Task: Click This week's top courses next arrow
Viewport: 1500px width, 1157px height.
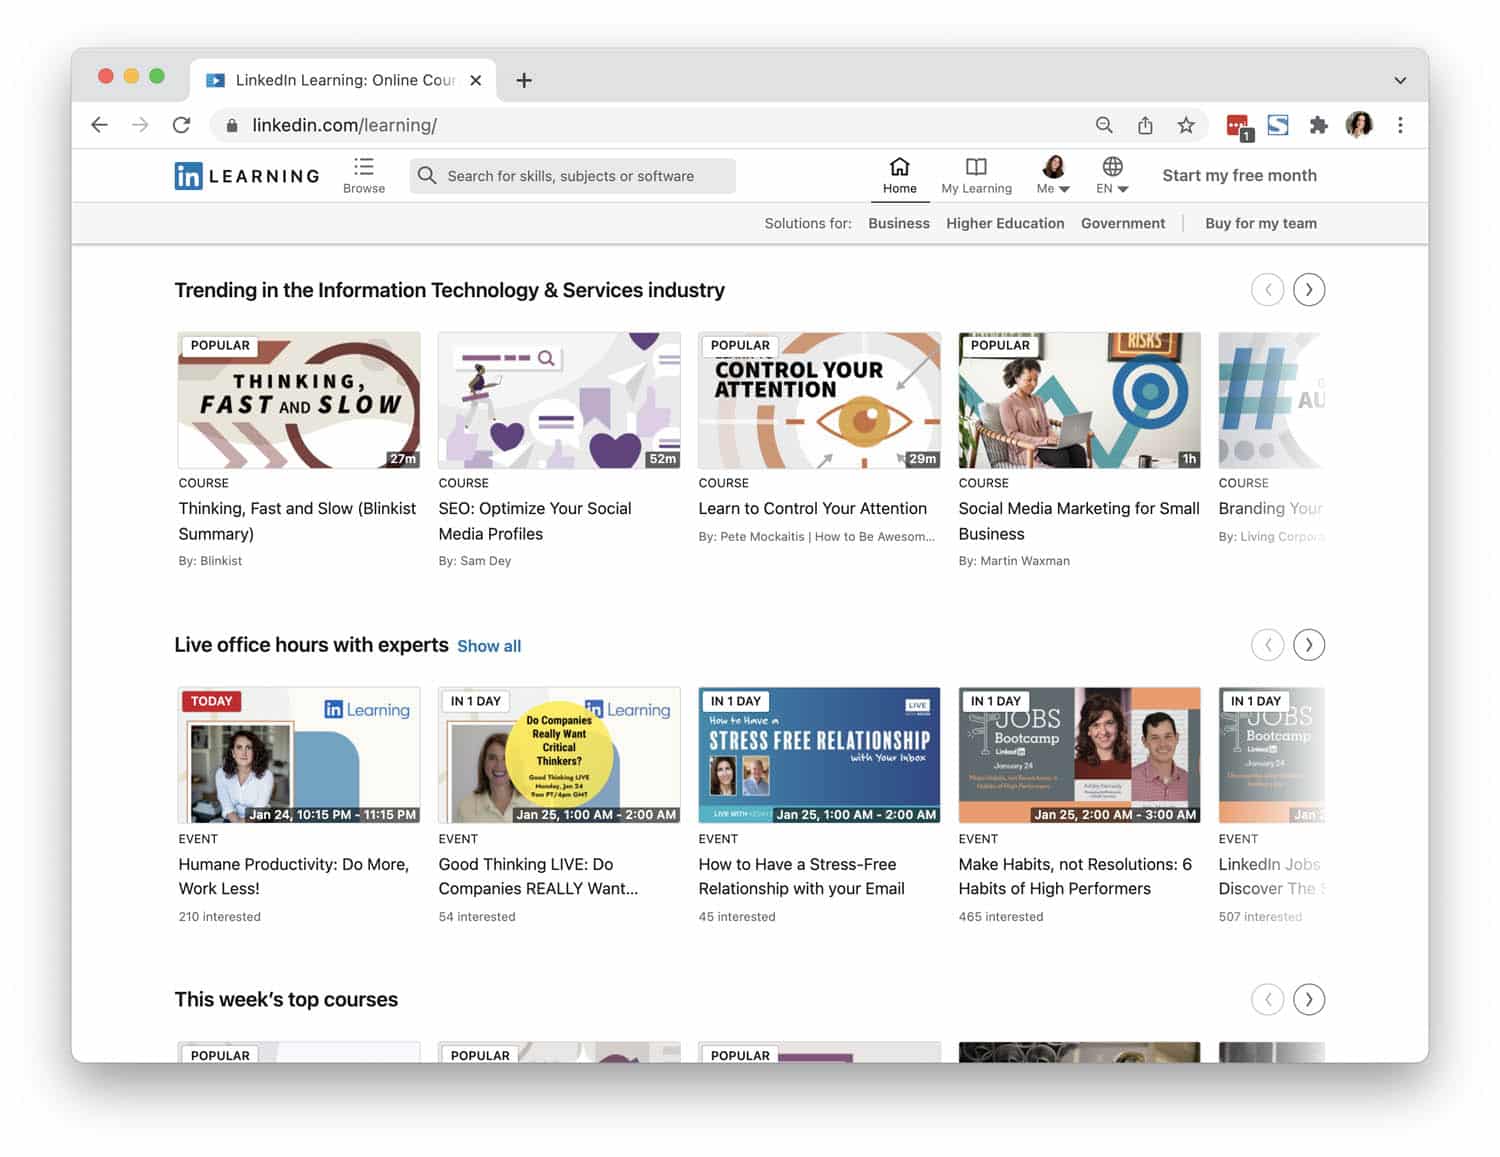Action: point(1309,999)
